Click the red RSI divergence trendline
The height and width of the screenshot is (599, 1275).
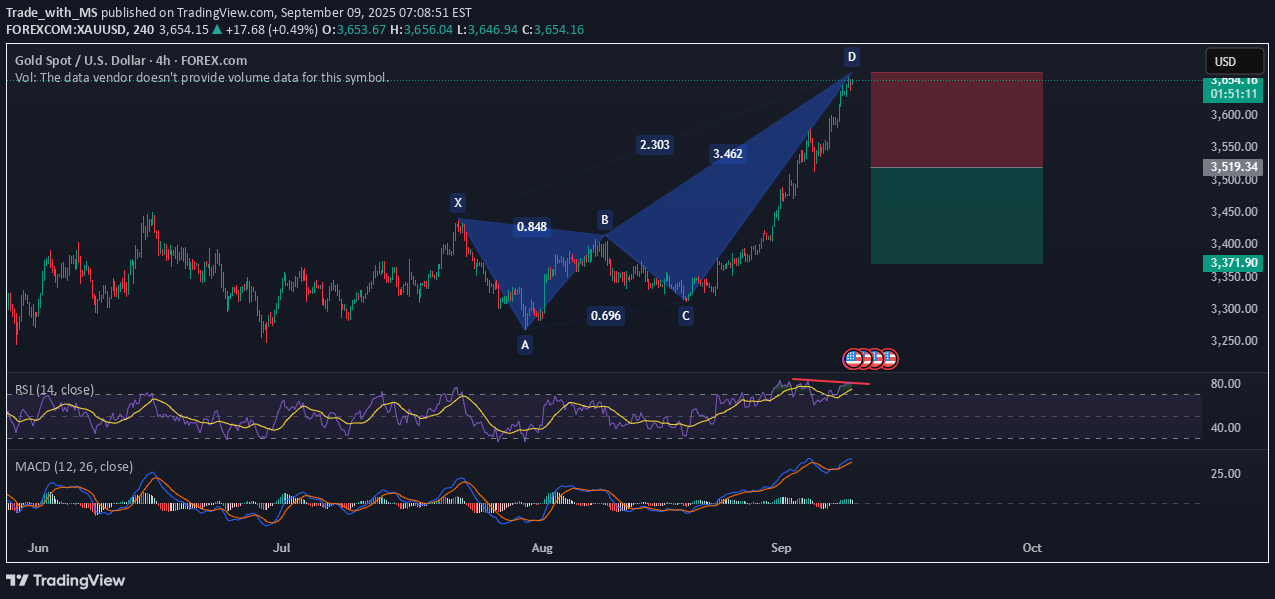click(x=830, y=382)
